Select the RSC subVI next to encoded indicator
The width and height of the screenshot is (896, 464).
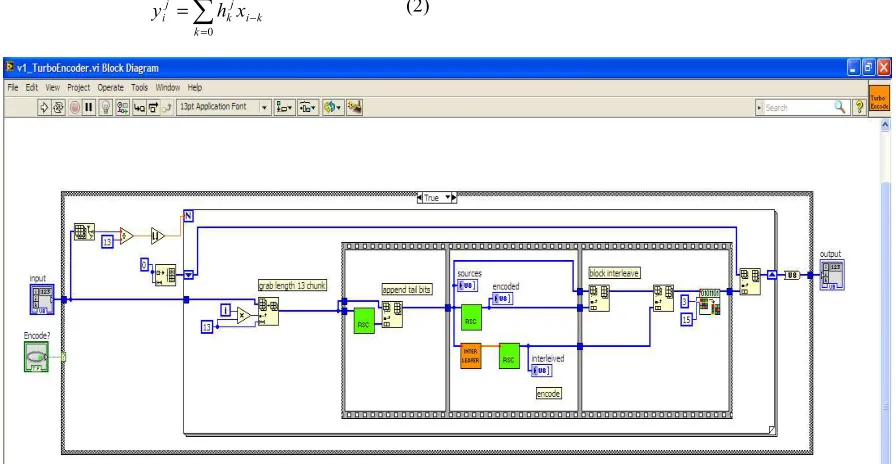pos(471,317)
